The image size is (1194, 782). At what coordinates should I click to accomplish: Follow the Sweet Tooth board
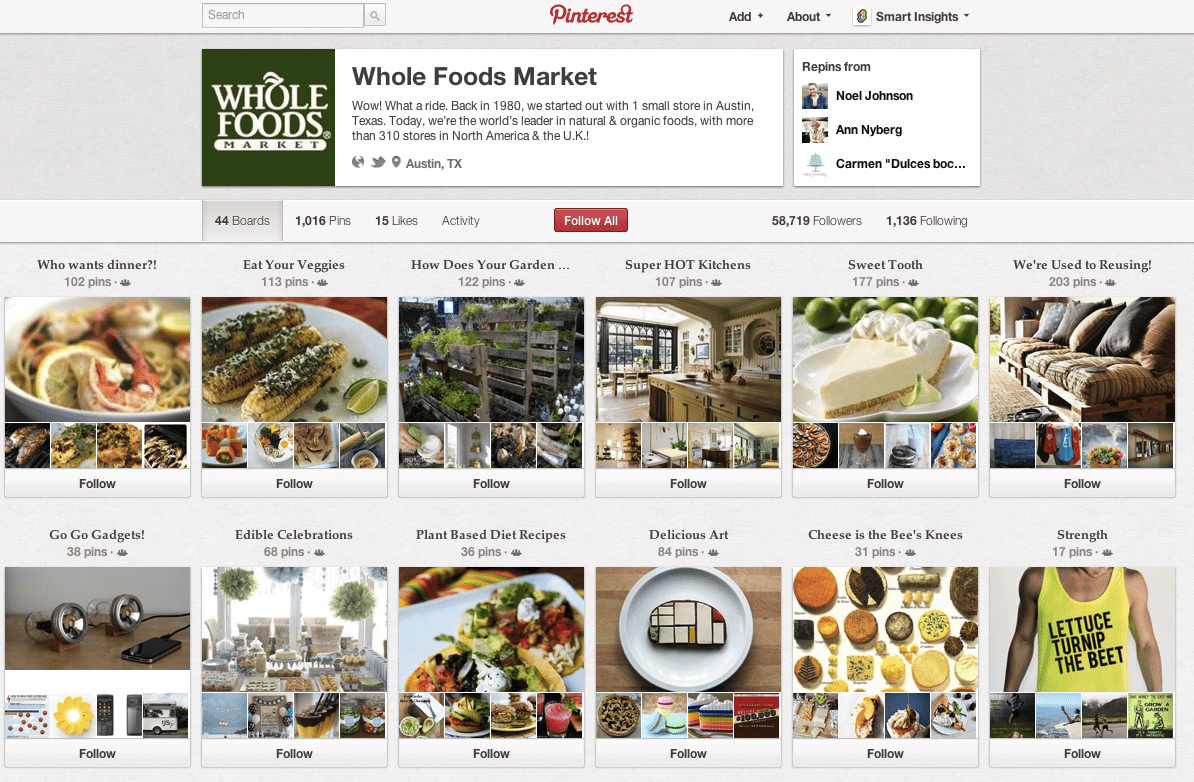tap(885, 484)
